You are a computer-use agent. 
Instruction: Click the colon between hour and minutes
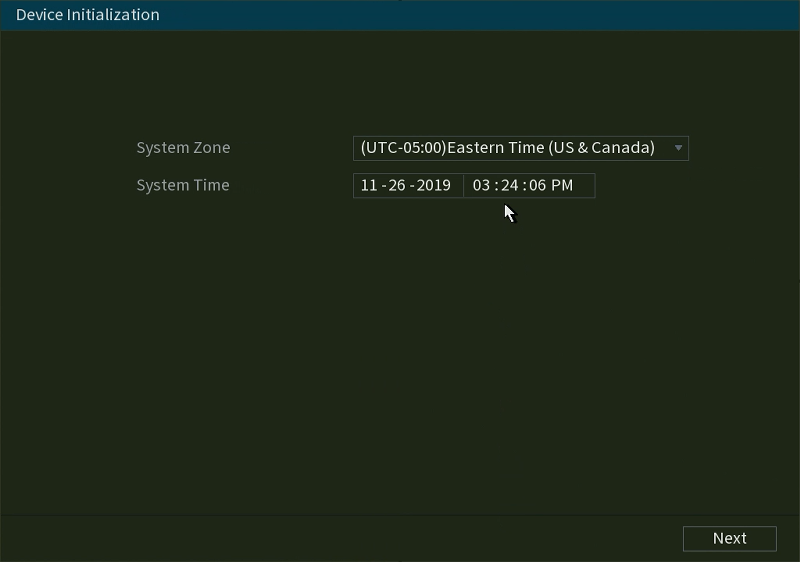tap(496, 186)
